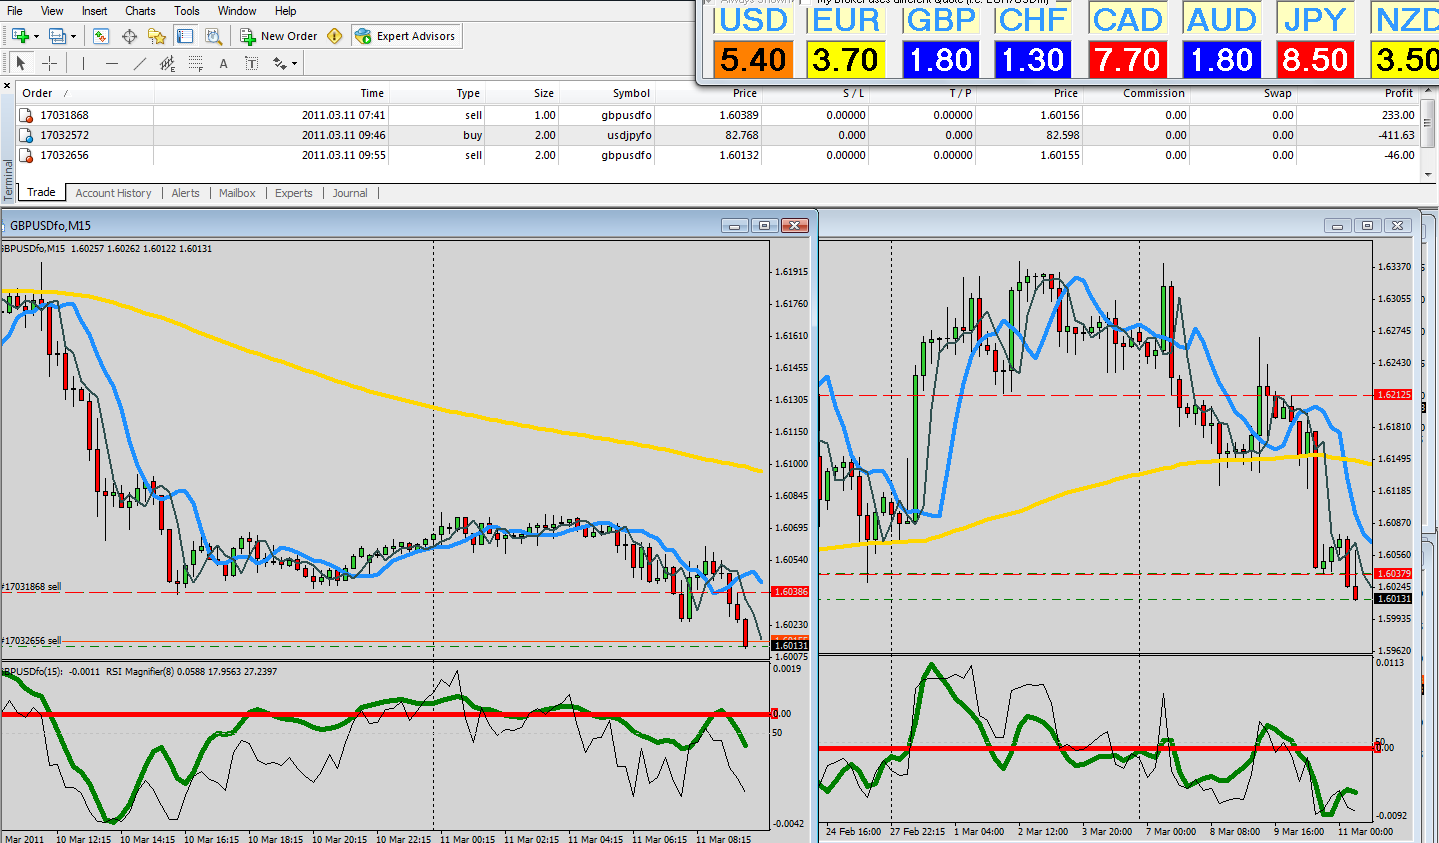Screen dimensions: 1439x843
Task: Expand the Profiles dropdown arrow
Action: 73,37
